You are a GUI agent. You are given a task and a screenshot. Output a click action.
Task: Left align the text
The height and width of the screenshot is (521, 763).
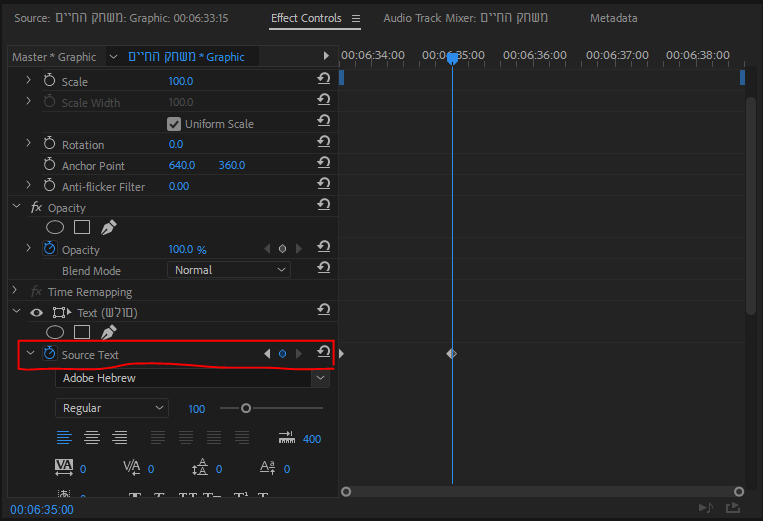[64, 438]
